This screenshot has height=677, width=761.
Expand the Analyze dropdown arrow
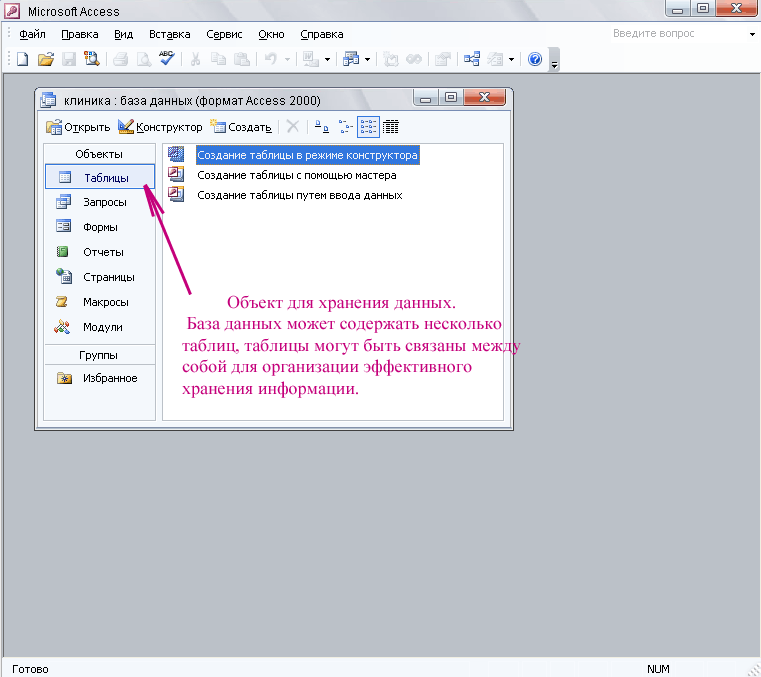(367, 60)
